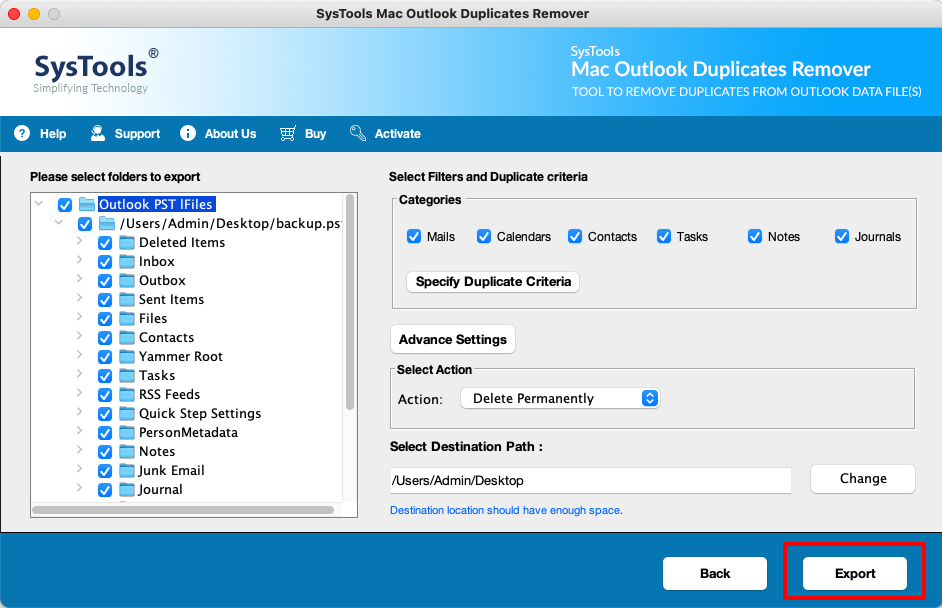Open the Help menu item
This screenshot has height=608, width=942.
point(40,133)
